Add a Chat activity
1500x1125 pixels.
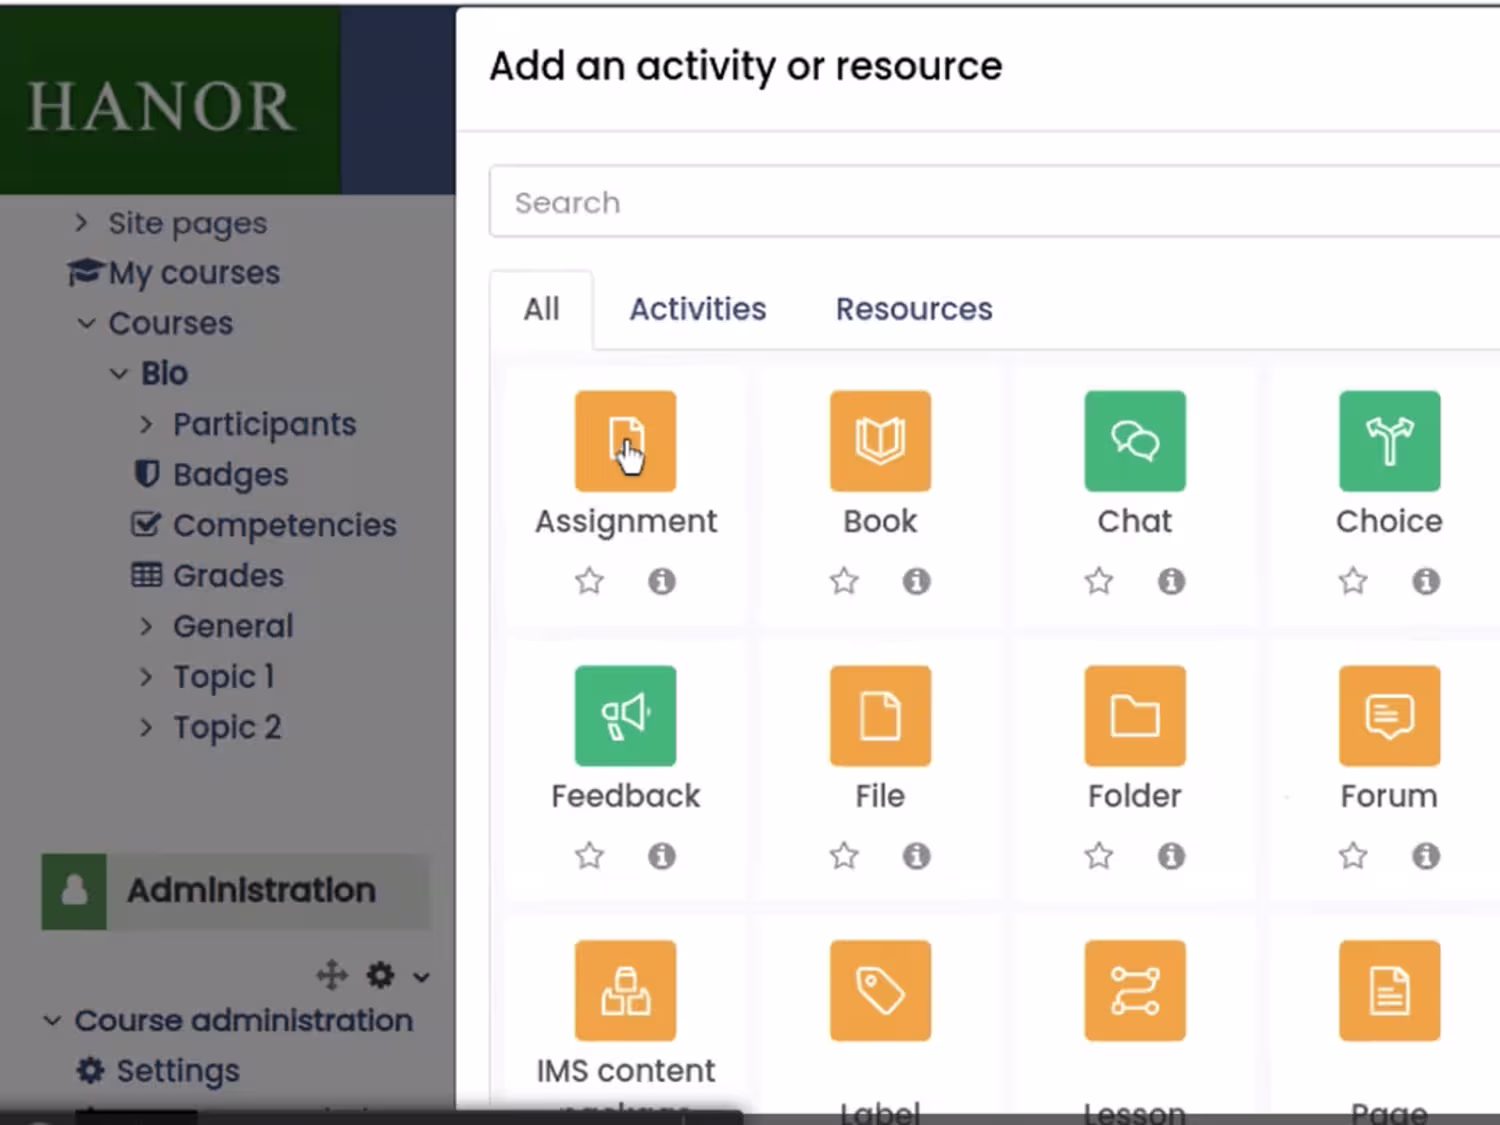[x=1135, y=441]
